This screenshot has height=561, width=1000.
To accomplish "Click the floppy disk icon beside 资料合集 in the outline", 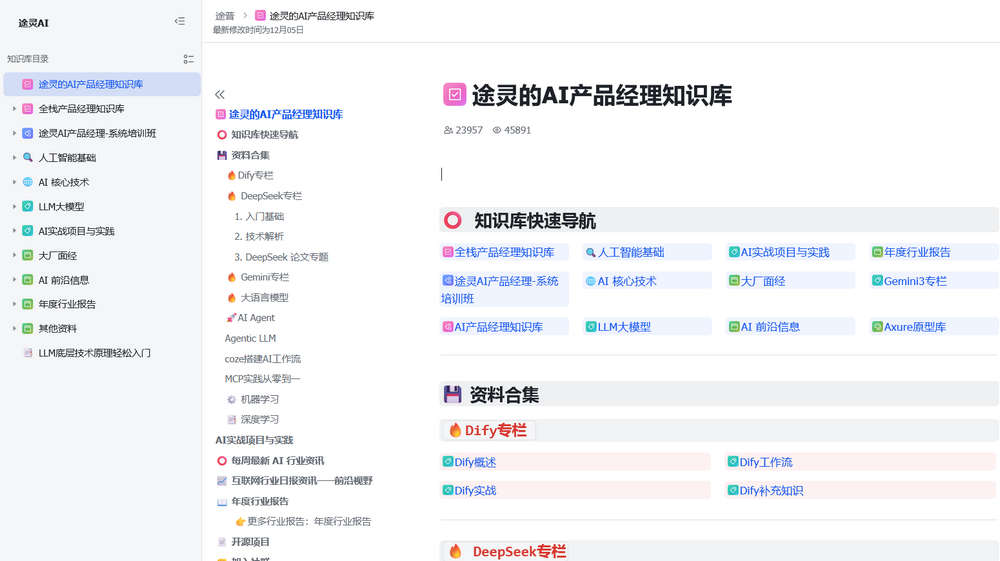I will tap(222, 155).
